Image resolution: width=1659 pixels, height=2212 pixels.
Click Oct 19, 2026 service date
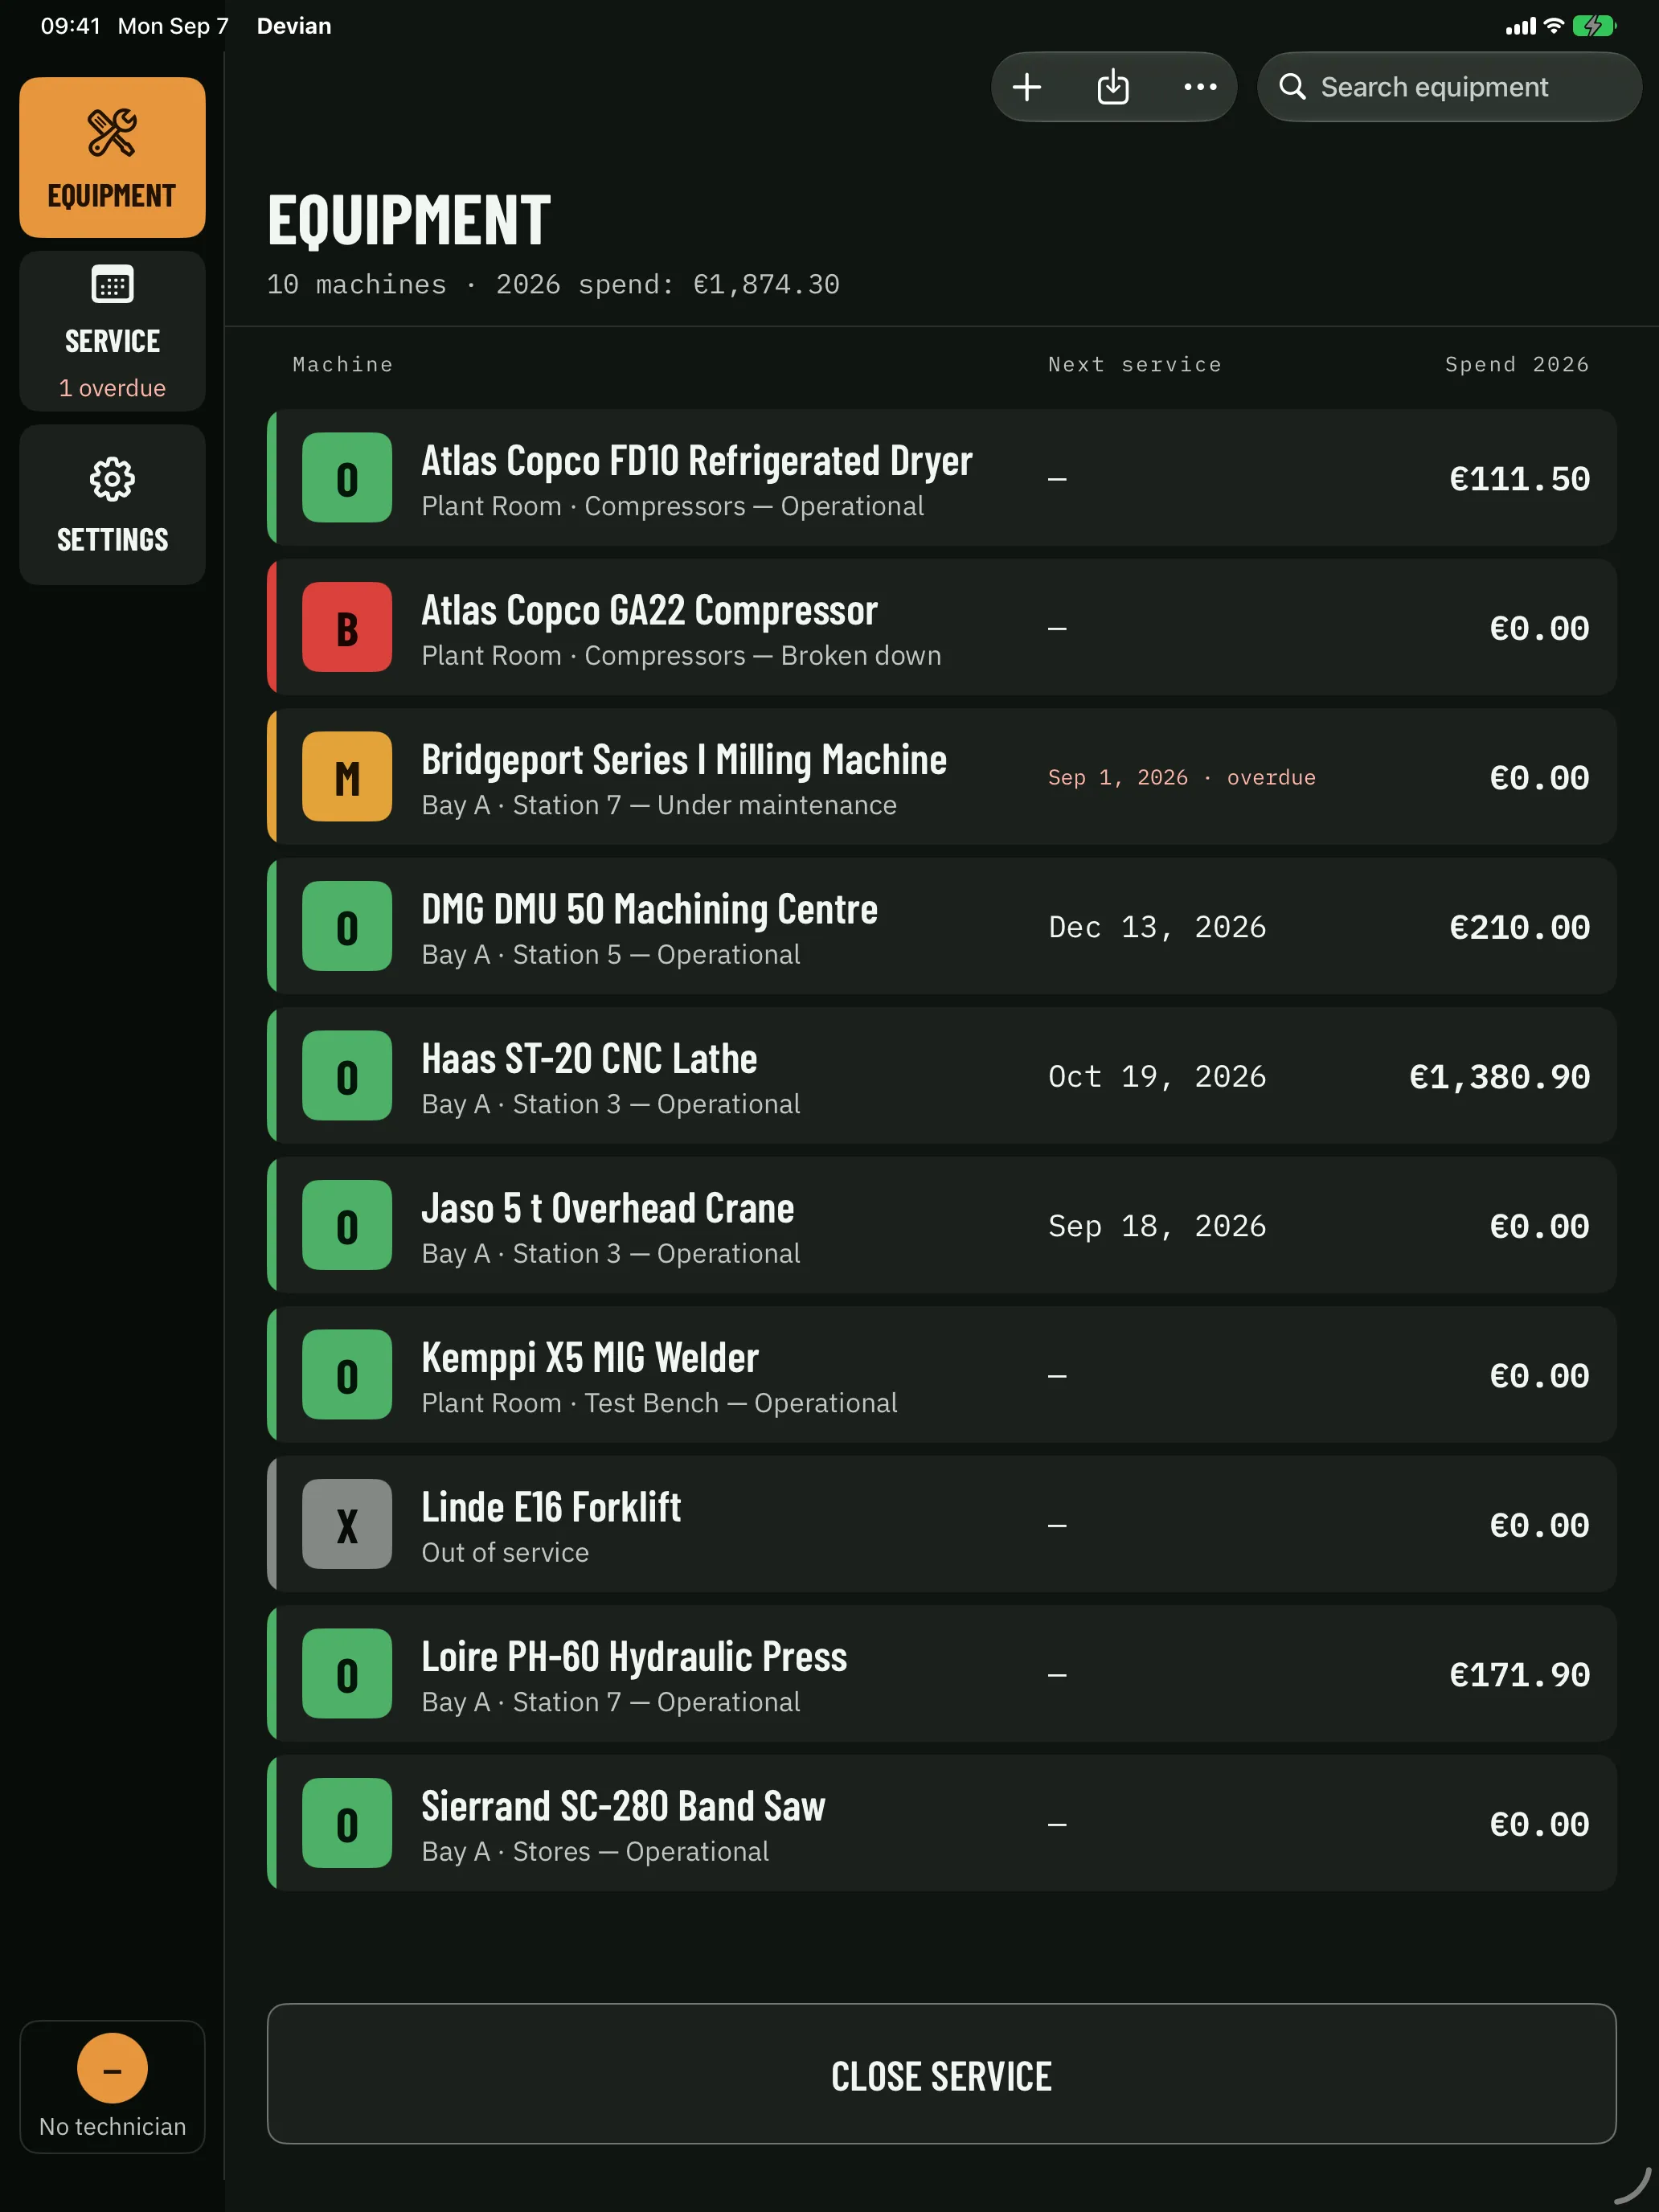(x=1157, y=1076)
